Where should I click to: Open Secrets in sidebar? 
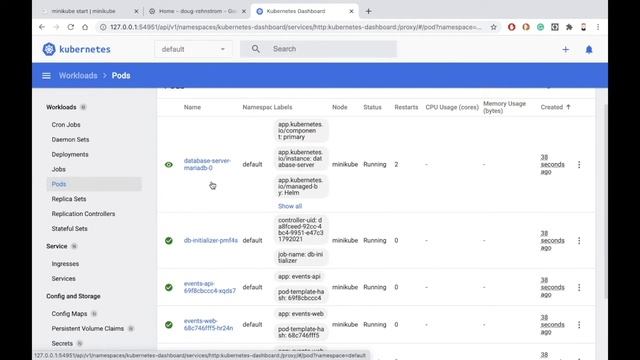point(62,343)
